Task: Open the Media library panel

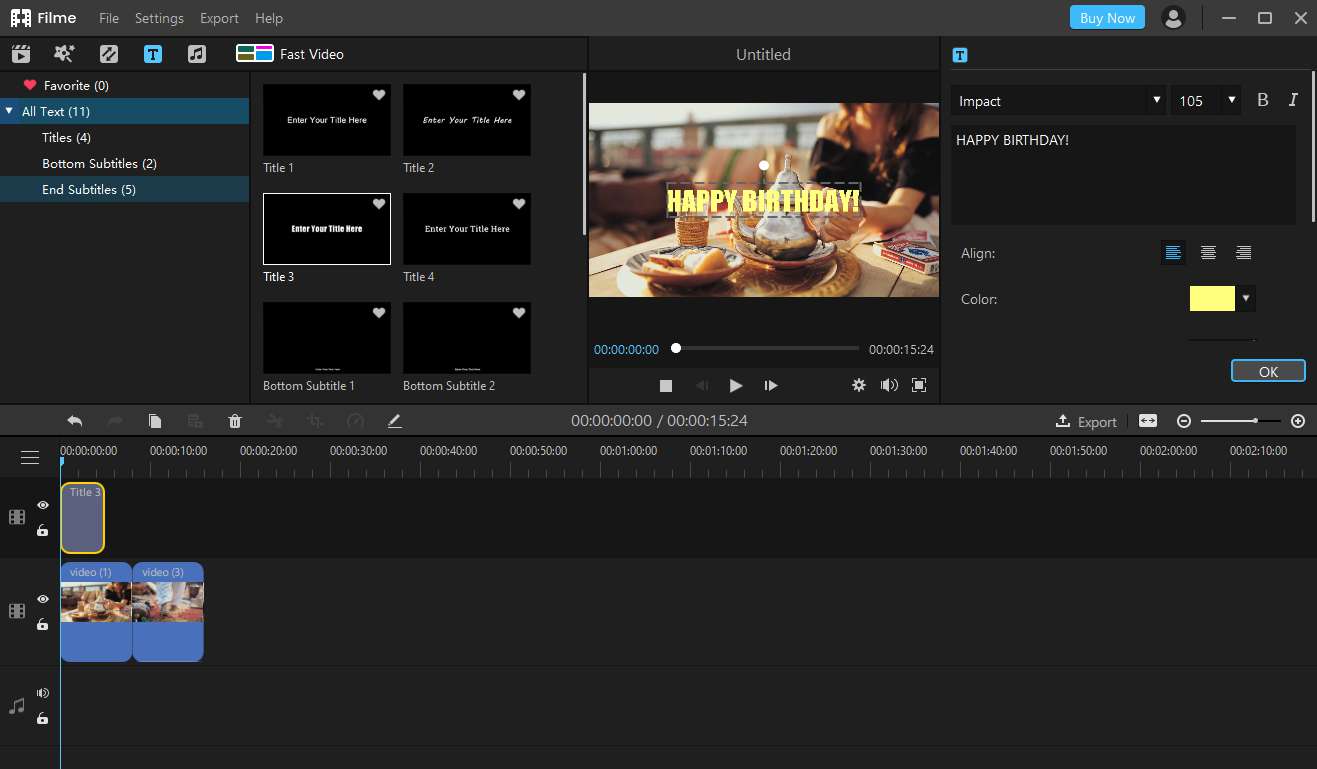Action: point(21,54)
